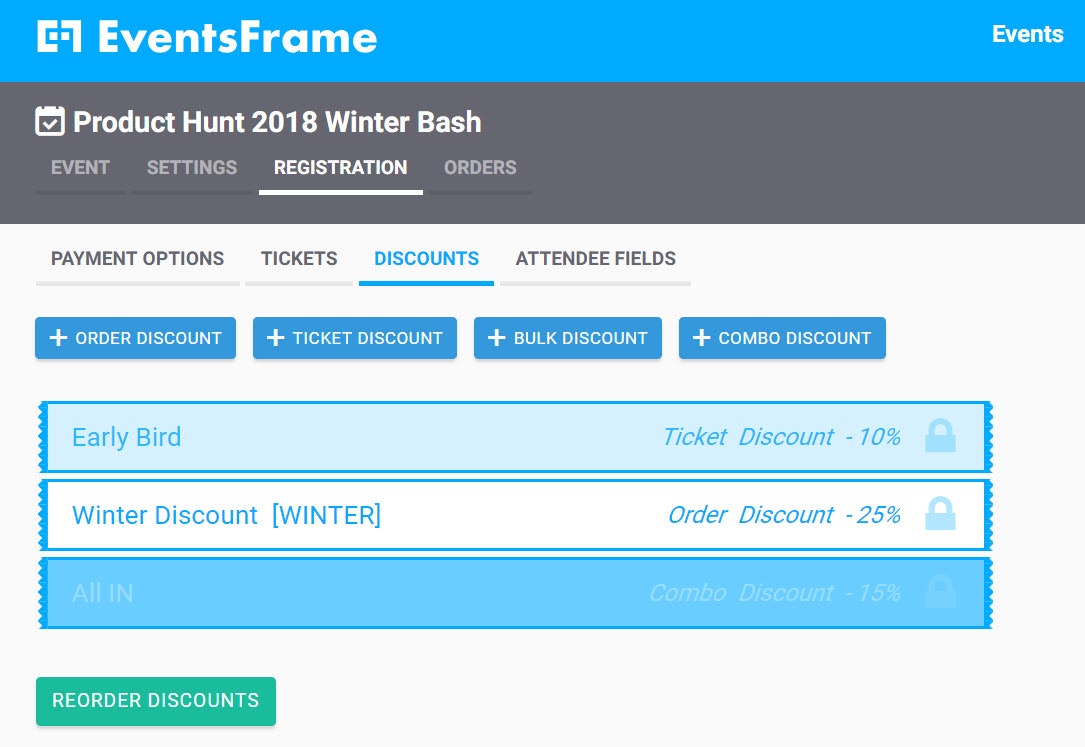
Task: Click the calendar icon beside the event title
Action: (x=48, y=120)
